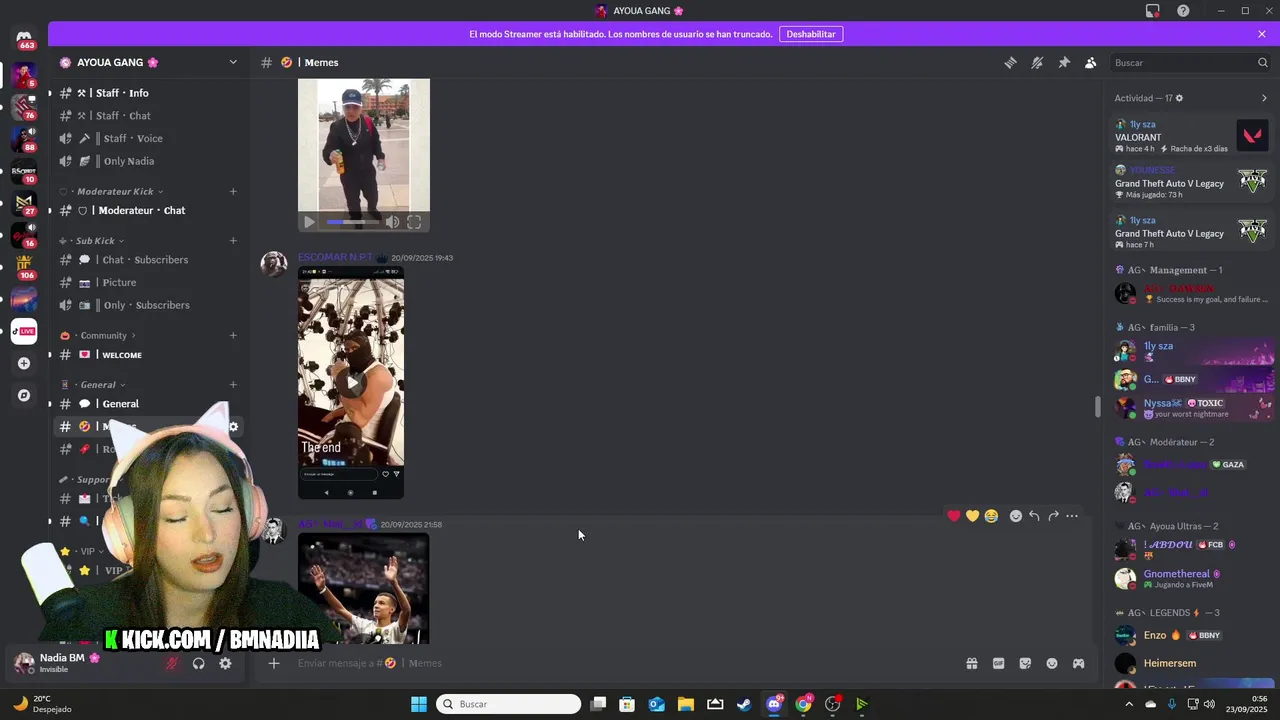The image size is (1280, 720).
Task: Open the gift icon in message bar
Action: (x=971, y=663)
